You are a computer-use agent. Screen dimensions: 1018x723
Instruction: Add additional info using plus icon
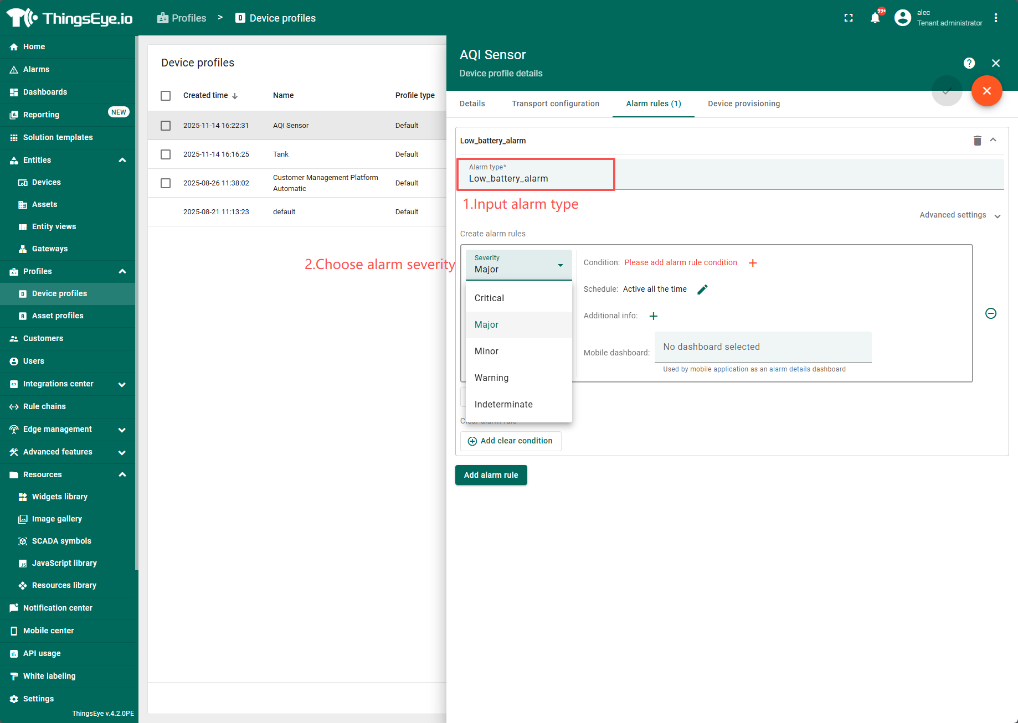[654, 316]
